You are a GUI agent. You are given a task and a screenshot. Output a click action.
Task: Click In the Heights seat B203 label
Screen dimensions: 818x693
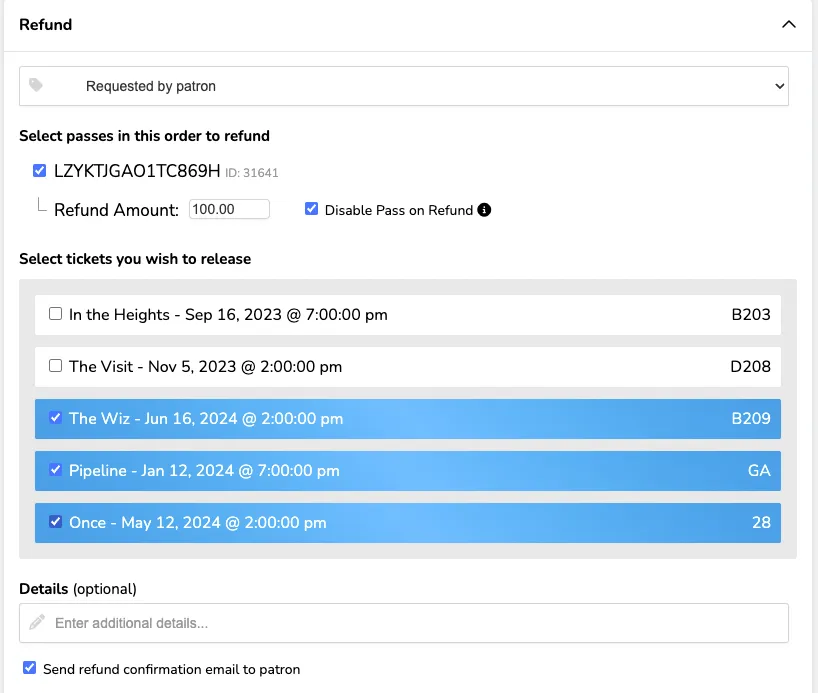(751, 315)
